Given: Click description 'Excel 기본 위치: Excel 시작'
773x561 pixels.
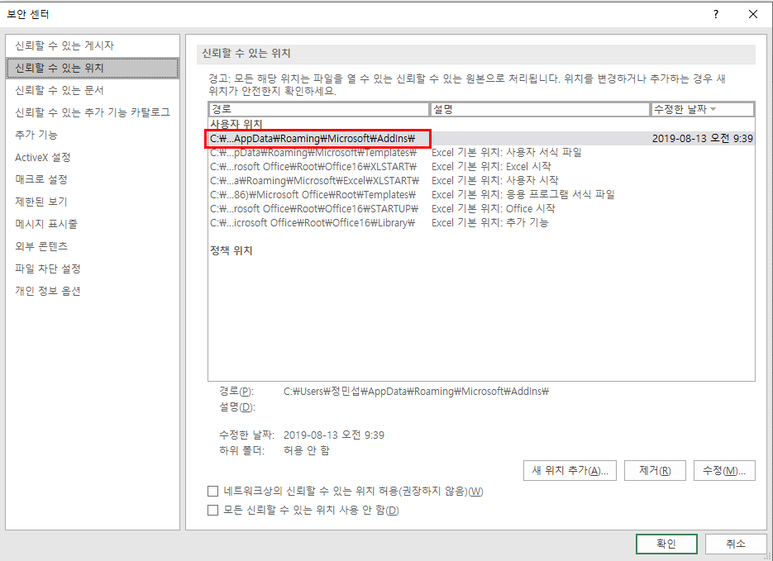Looking at the screenshot, I should (x=491, y=167).
